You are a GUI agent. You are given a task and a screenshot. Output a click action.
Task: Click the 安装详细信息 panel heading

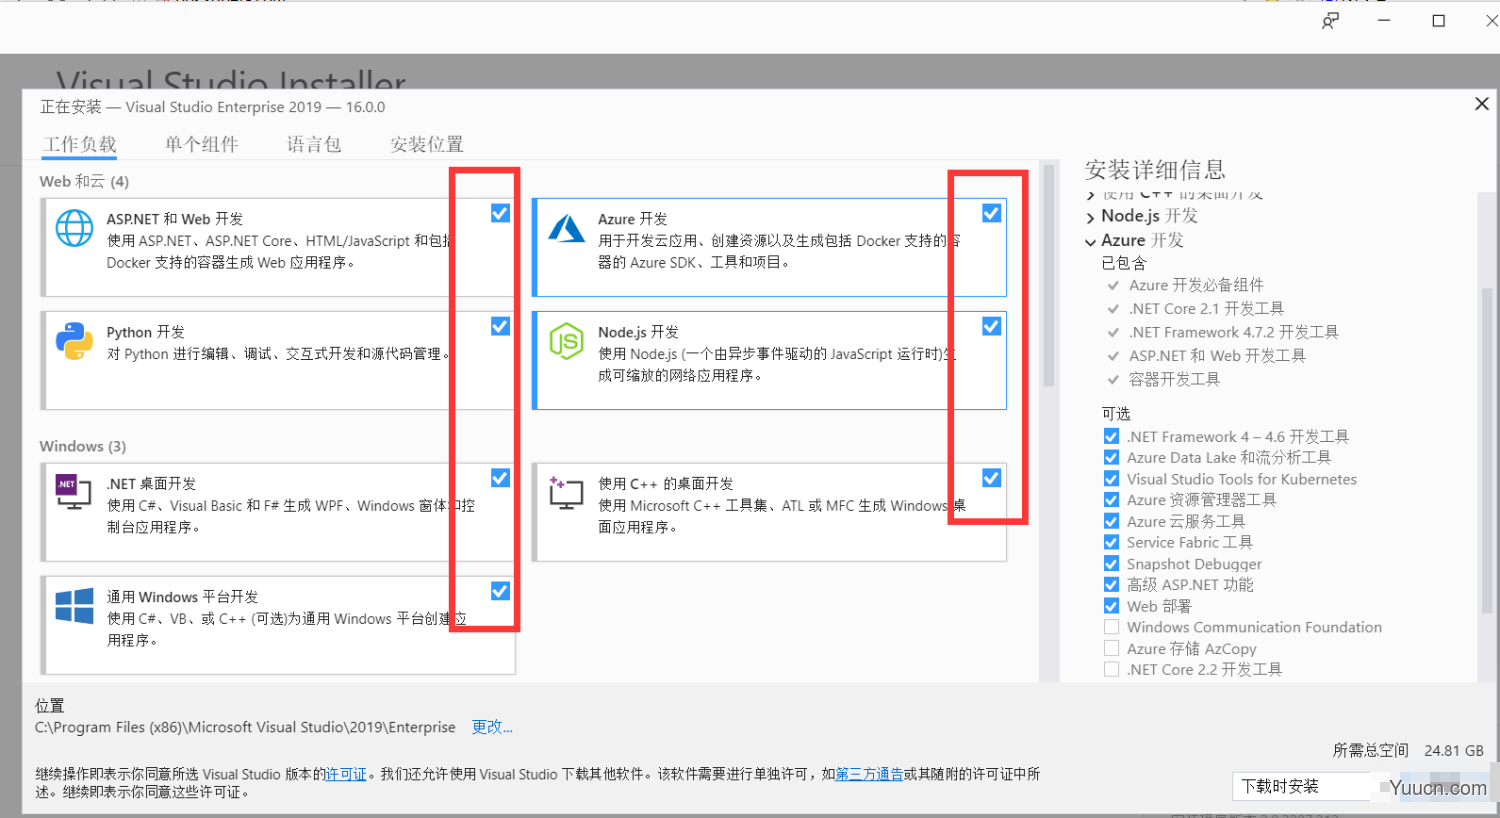click(1155, 169)
